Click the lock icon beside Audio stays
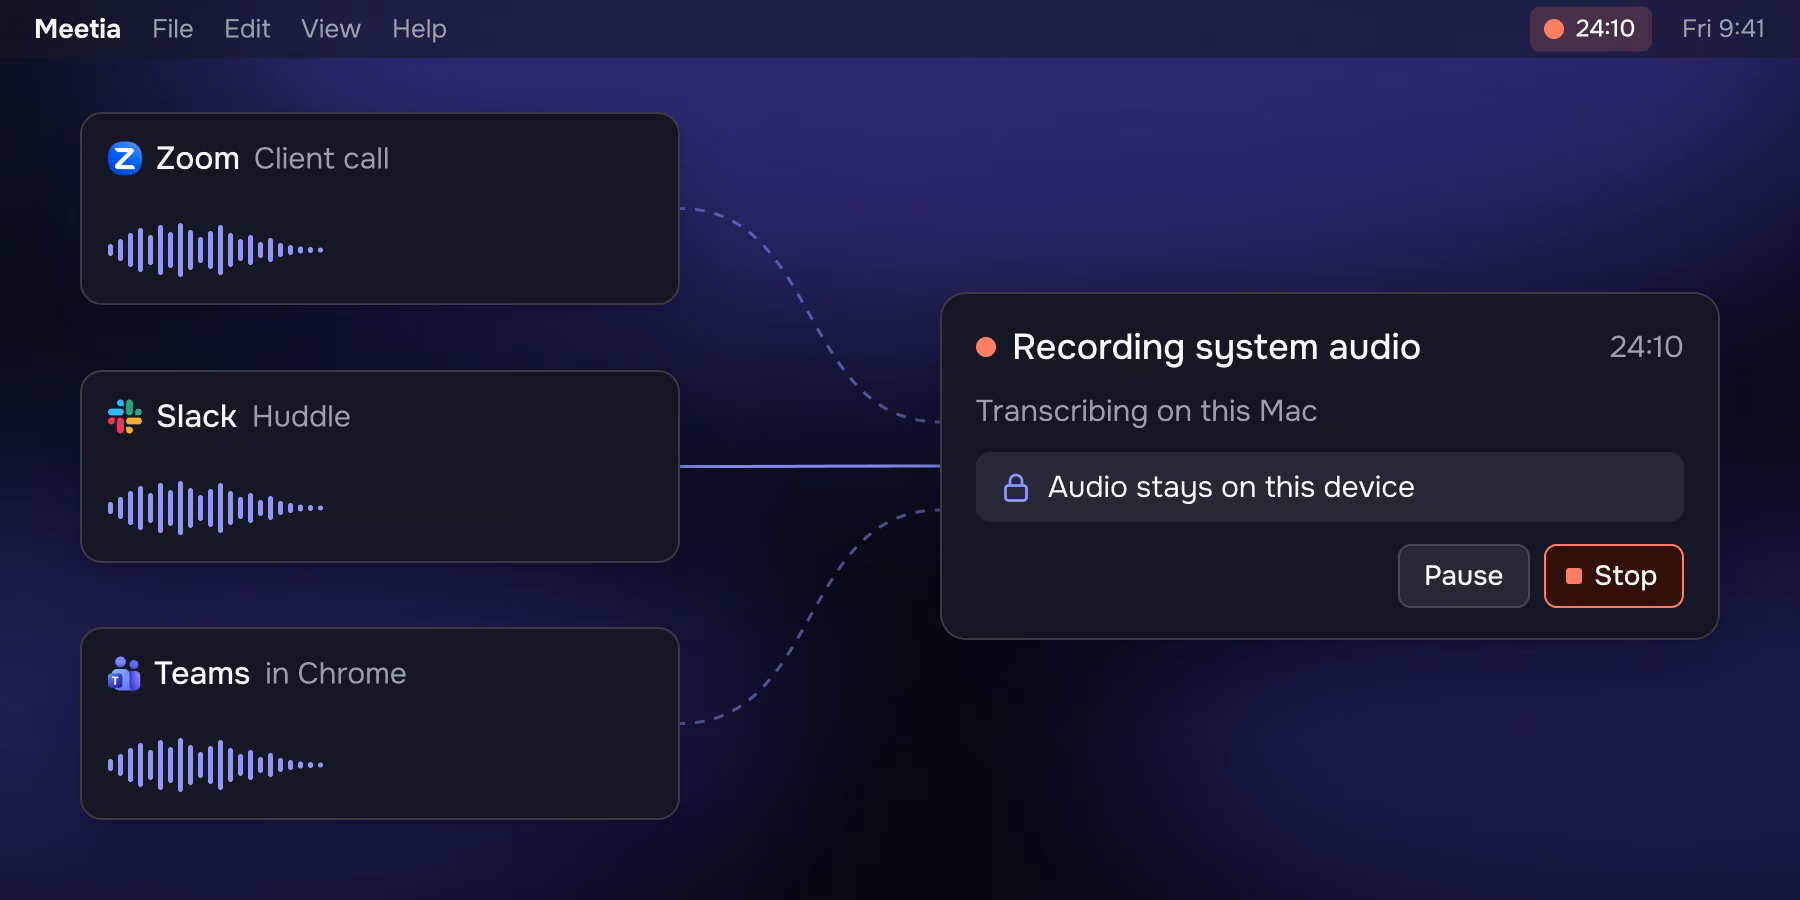The height and width of the screenshot is (900, 1800). [x=1016, y=487]
